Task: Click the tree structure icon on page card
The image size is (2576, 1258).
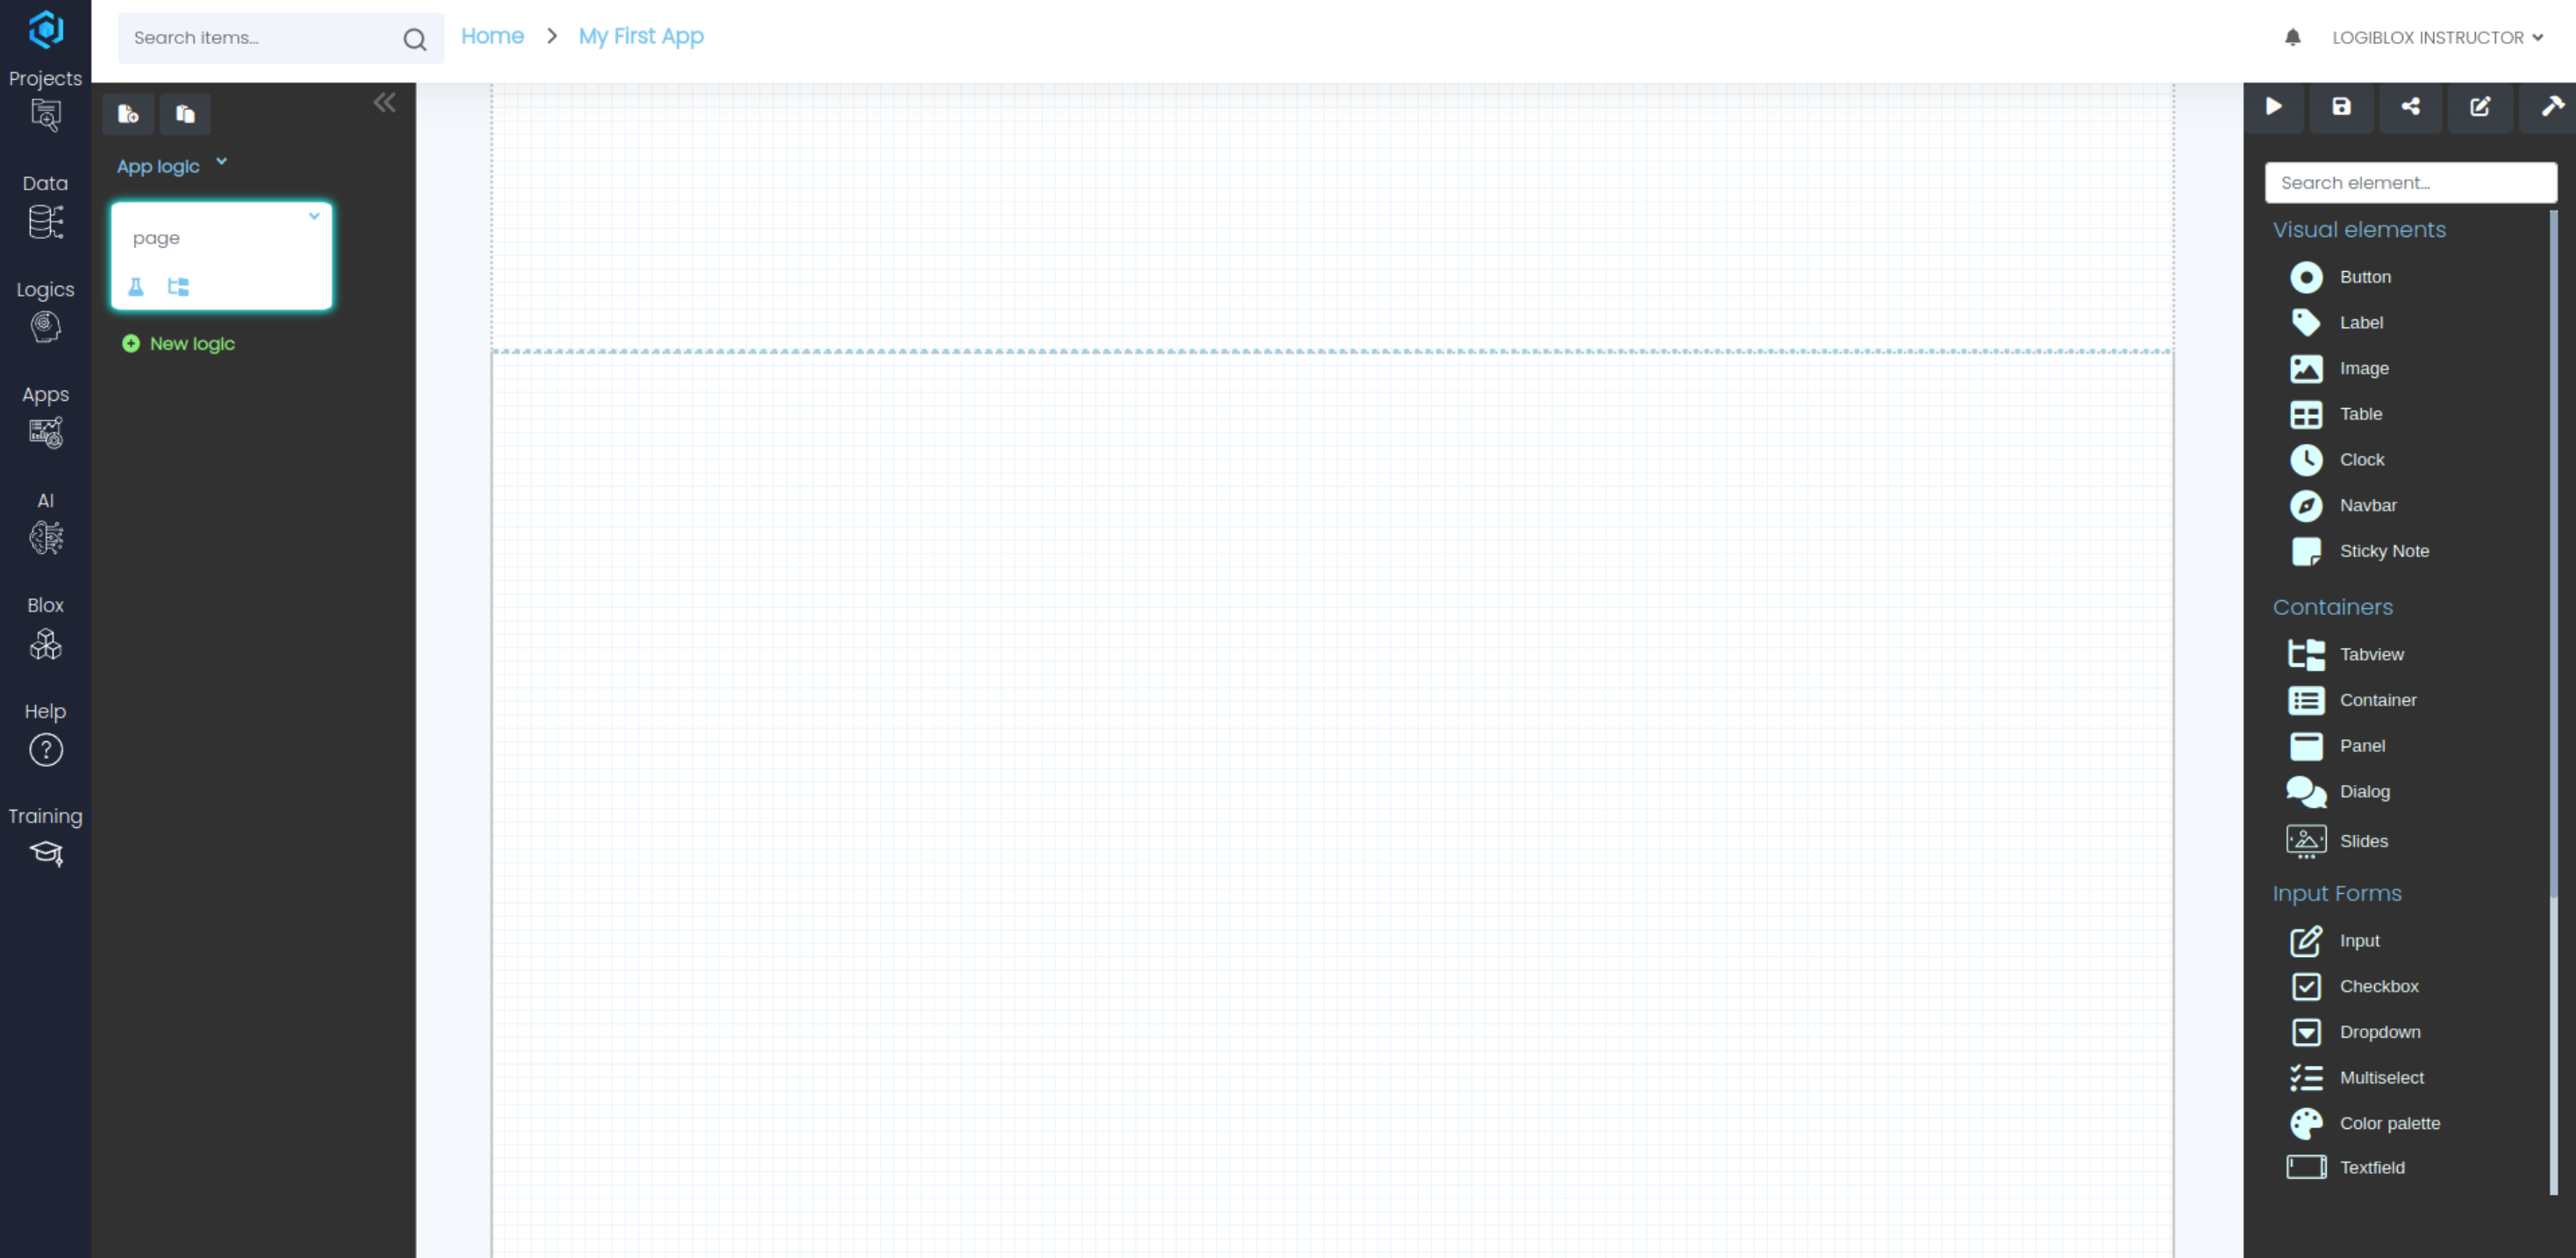Action: pyautogui.click(x=178, y=288)
